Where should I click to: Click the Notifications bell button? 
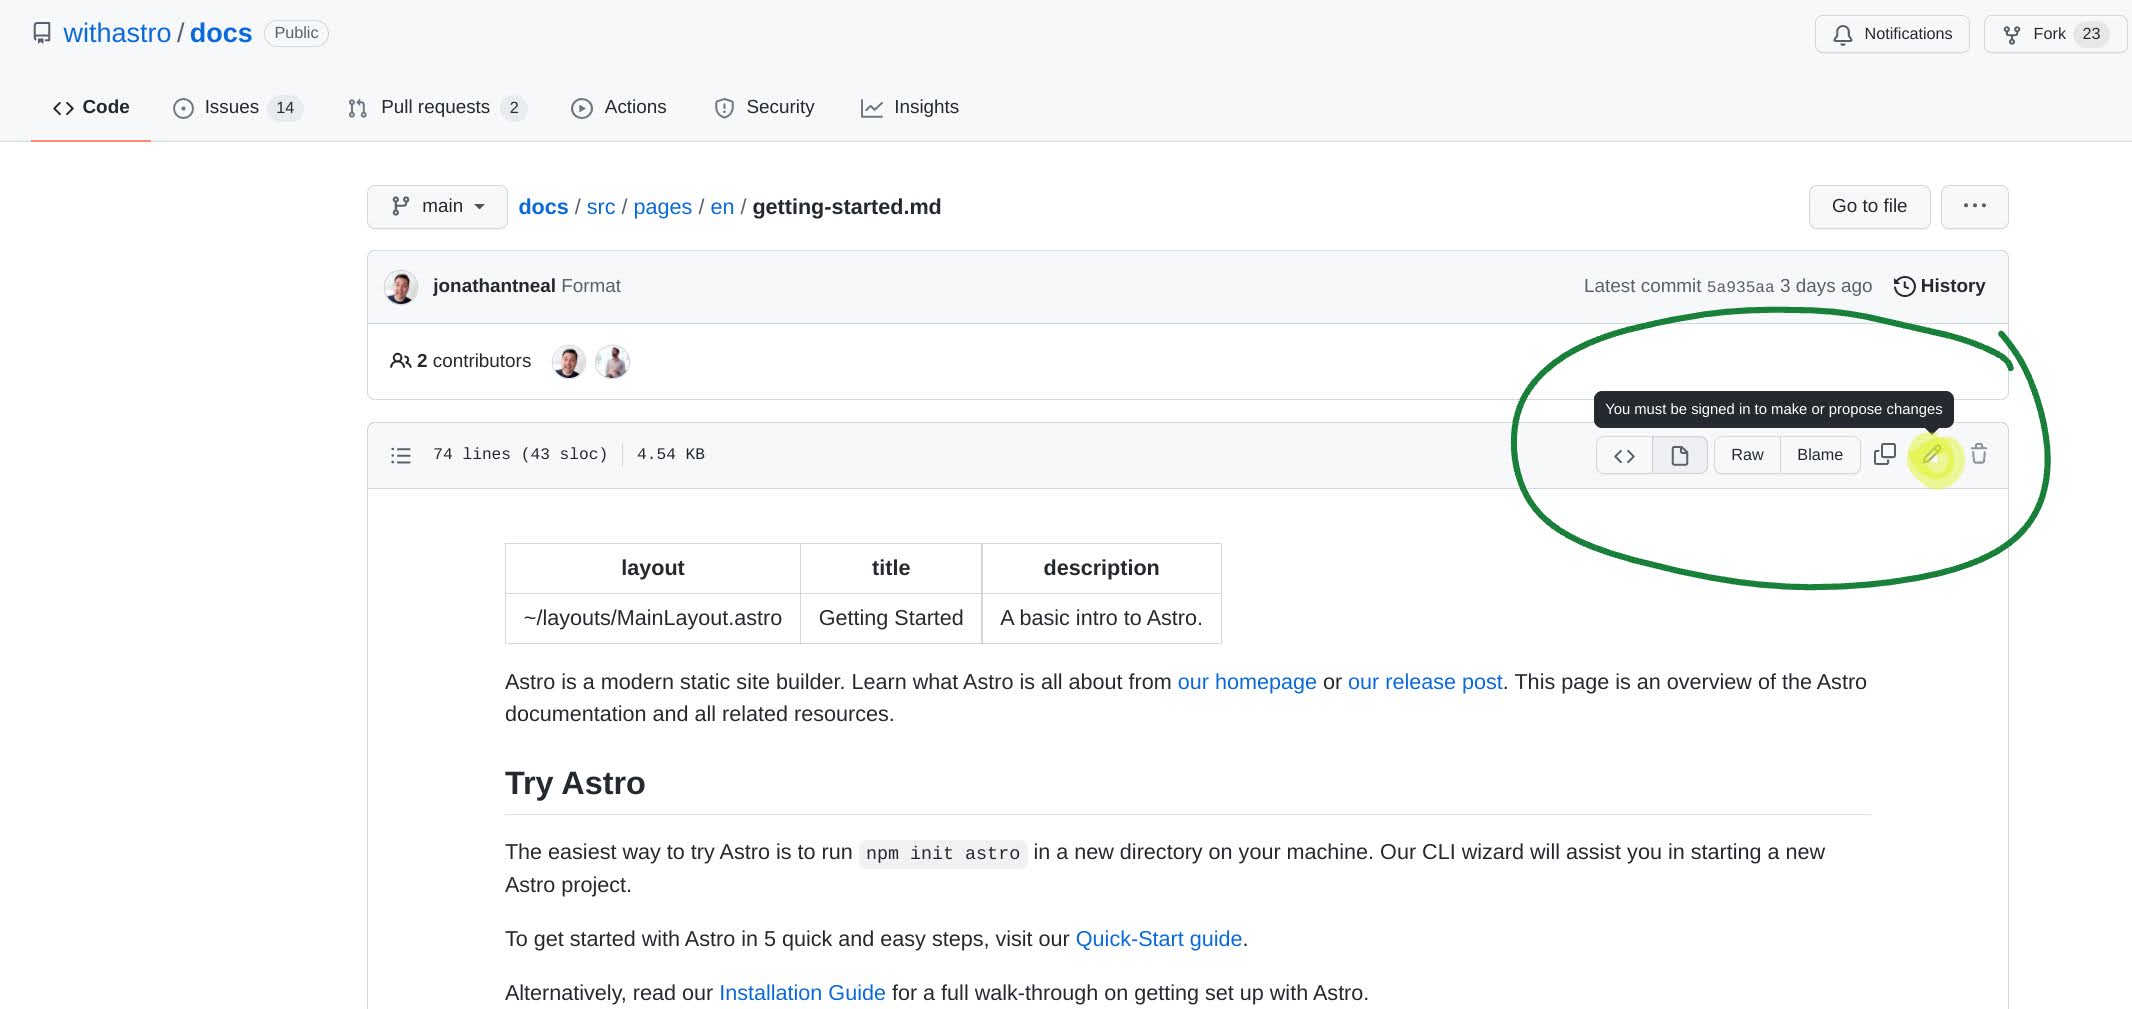click(x=1892, y=34)
